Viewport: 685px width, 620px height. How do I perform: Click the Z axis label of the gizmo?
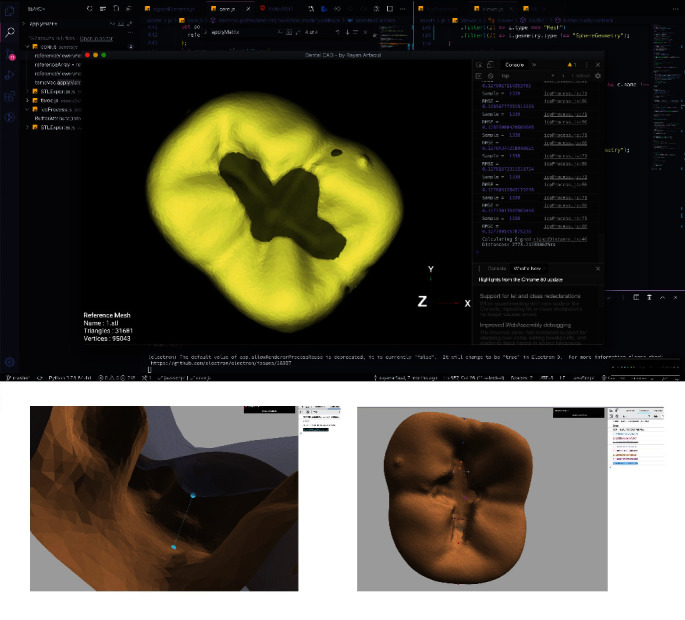click(x=422, y=301)
